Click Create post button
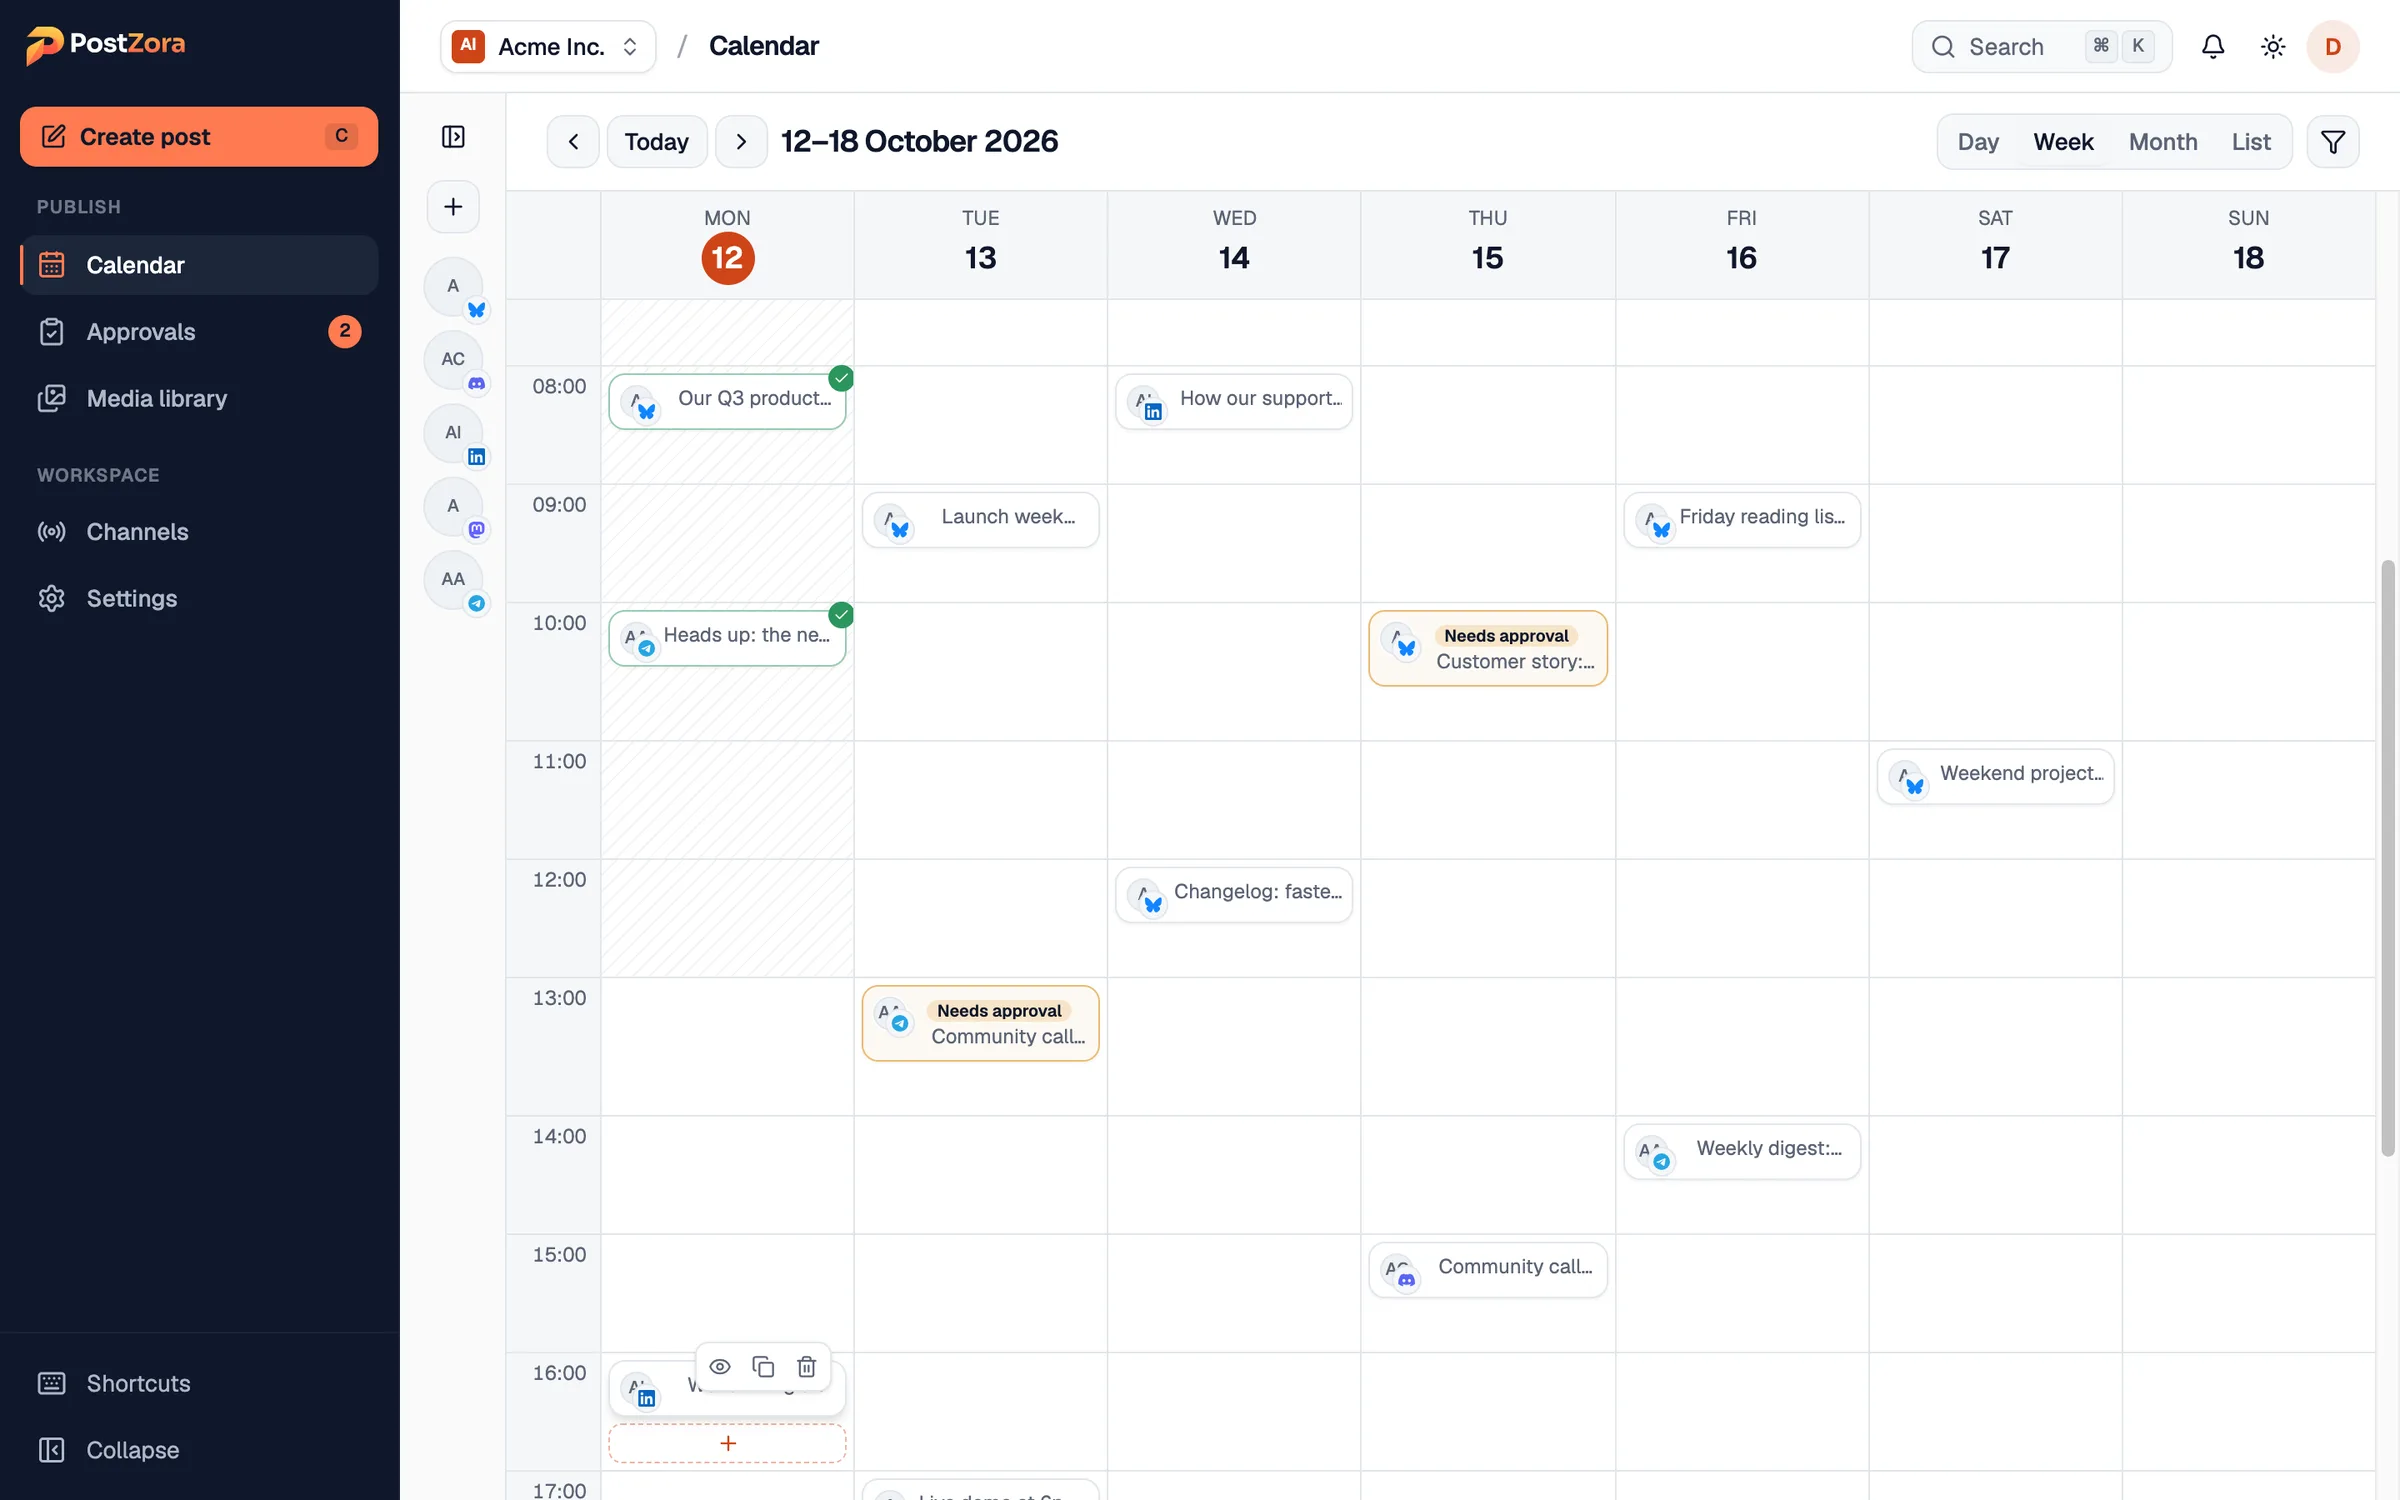 (199, 137)
